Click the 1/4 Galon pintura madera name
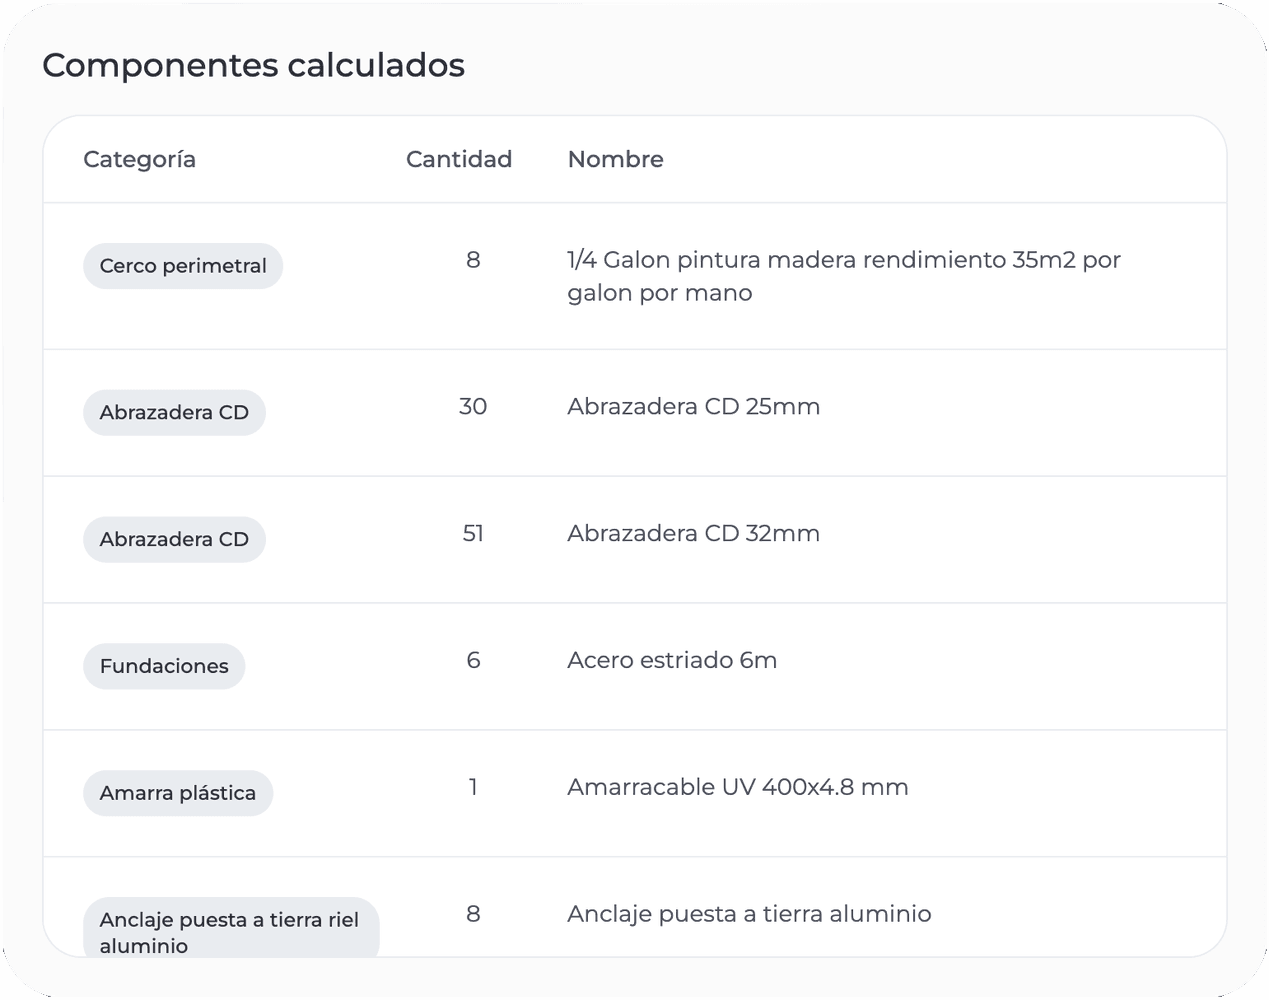 [x=844, y=276]
